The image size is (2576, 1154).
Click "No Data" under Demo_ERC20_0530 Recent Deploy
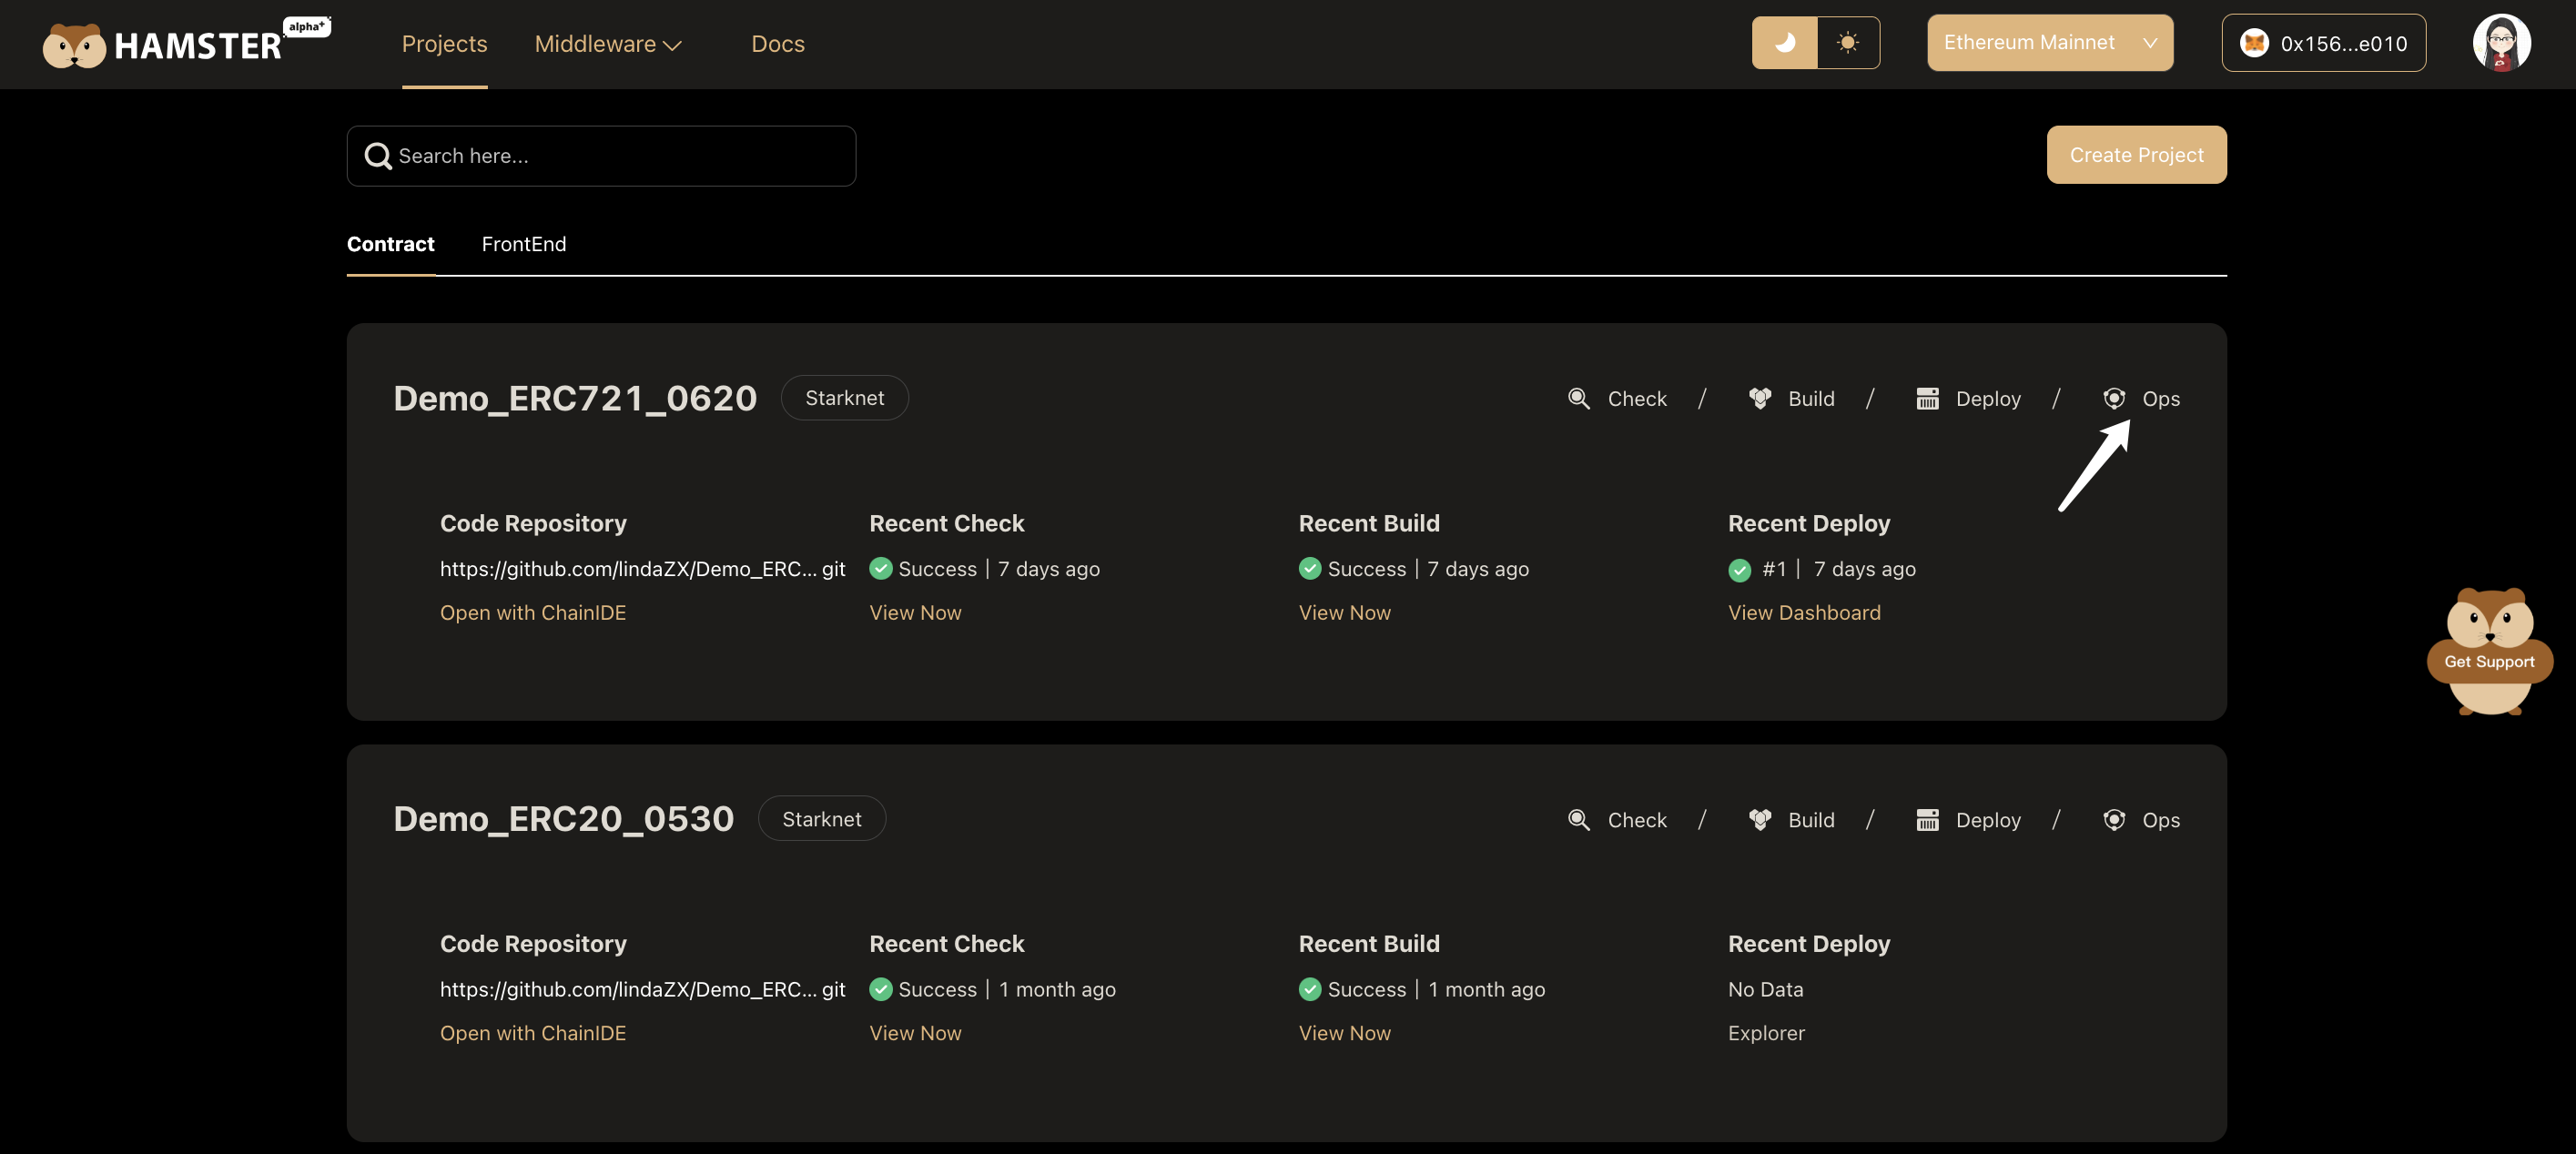1765,990
